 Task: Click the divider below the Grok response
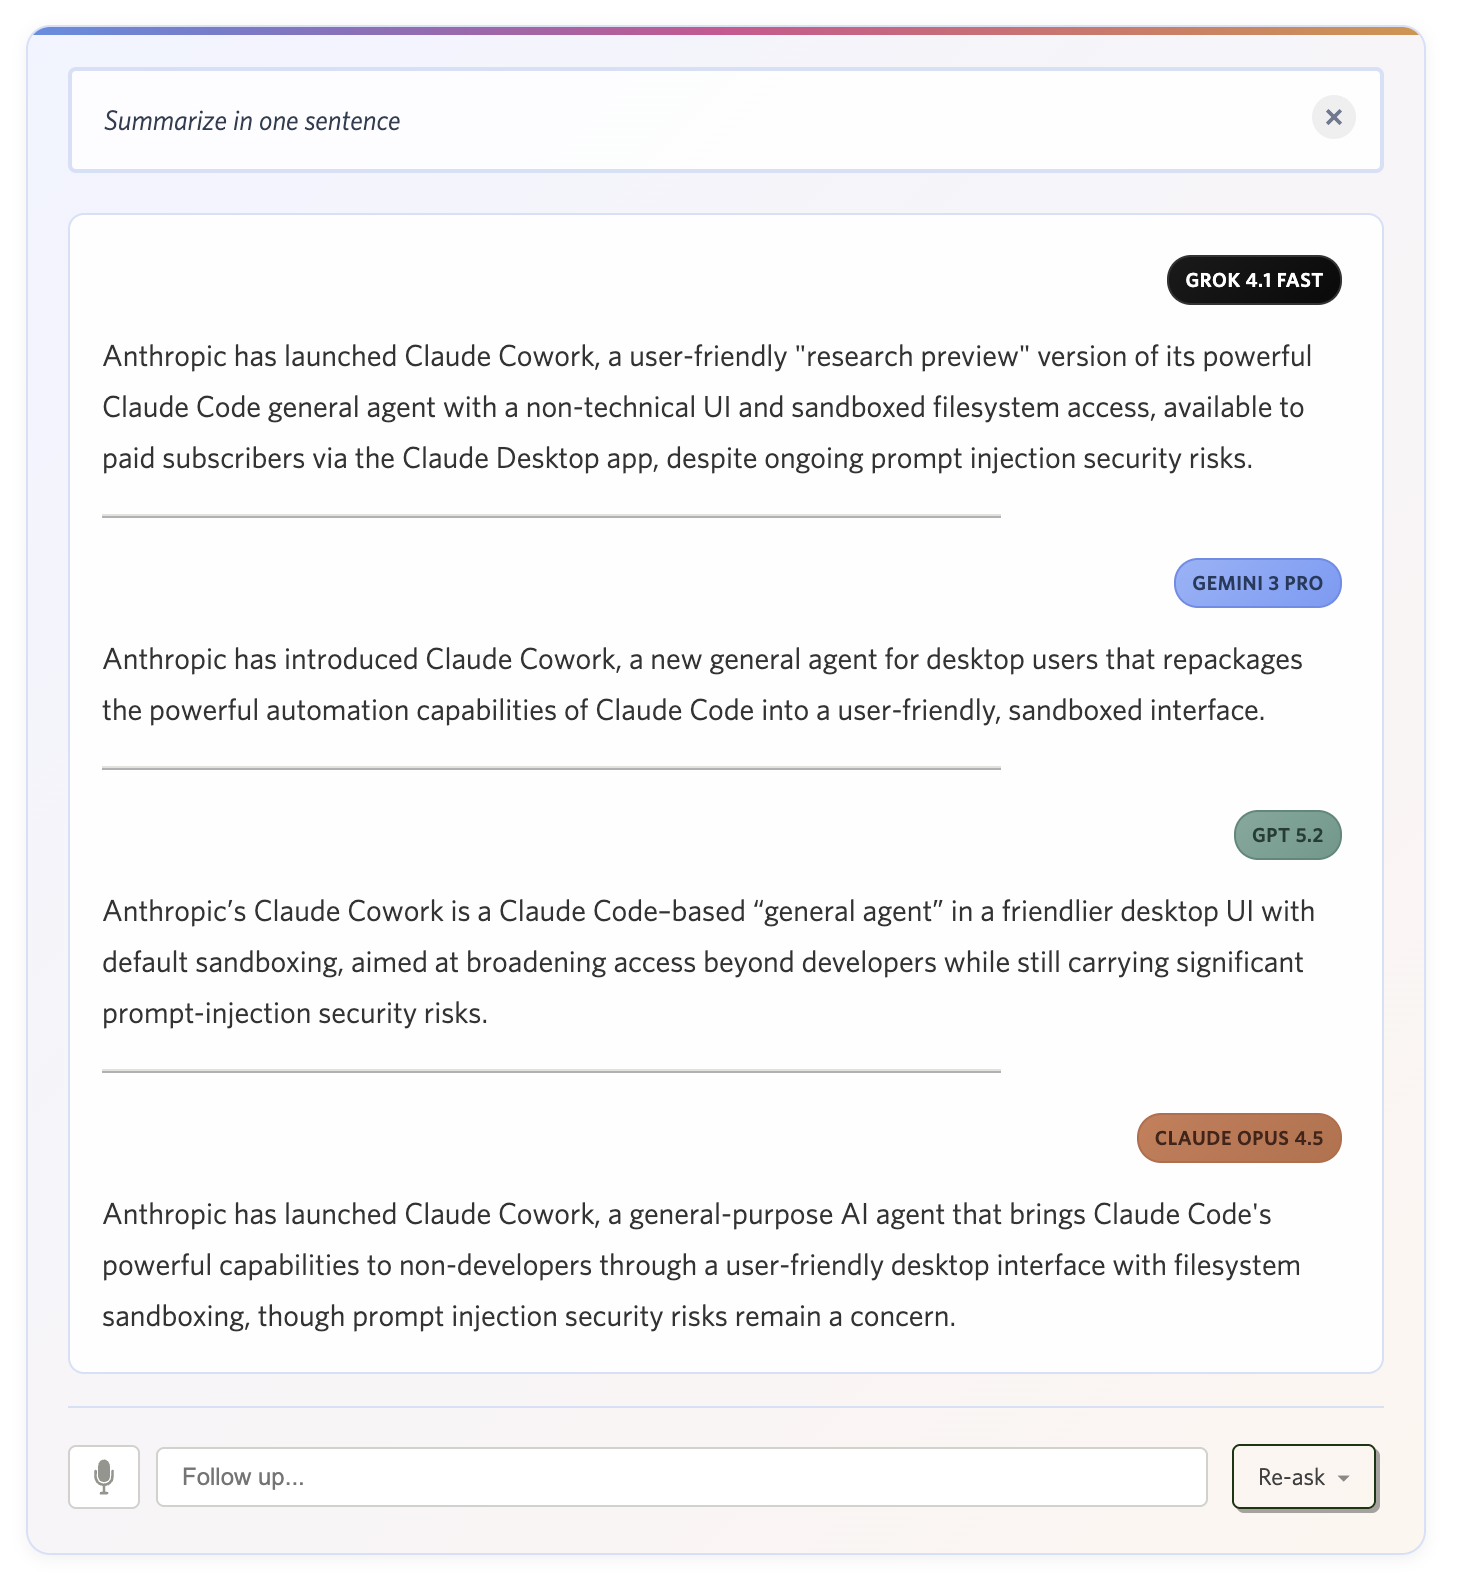551,517
